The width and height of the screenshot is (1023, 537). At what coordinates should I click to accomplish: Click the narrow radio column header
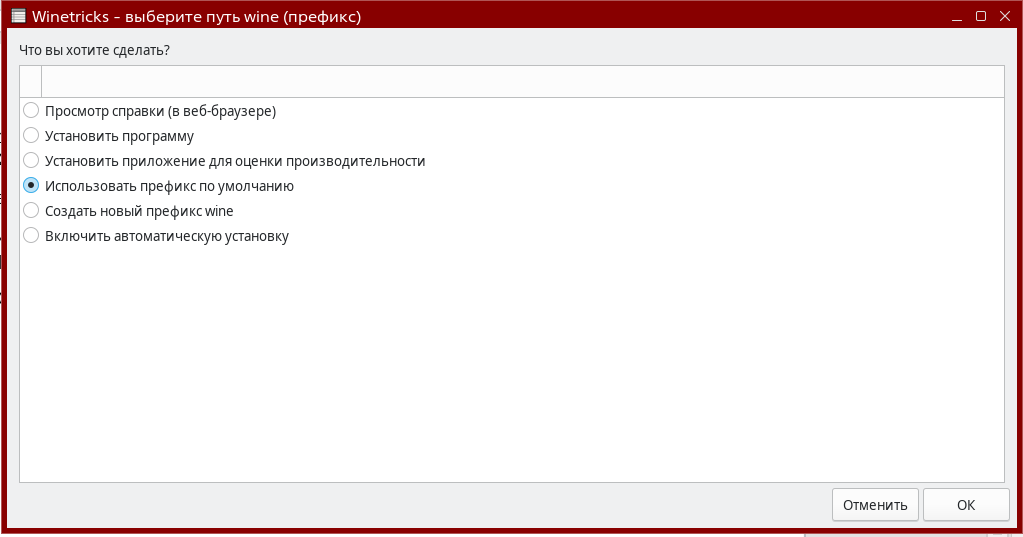click(31, 82)
